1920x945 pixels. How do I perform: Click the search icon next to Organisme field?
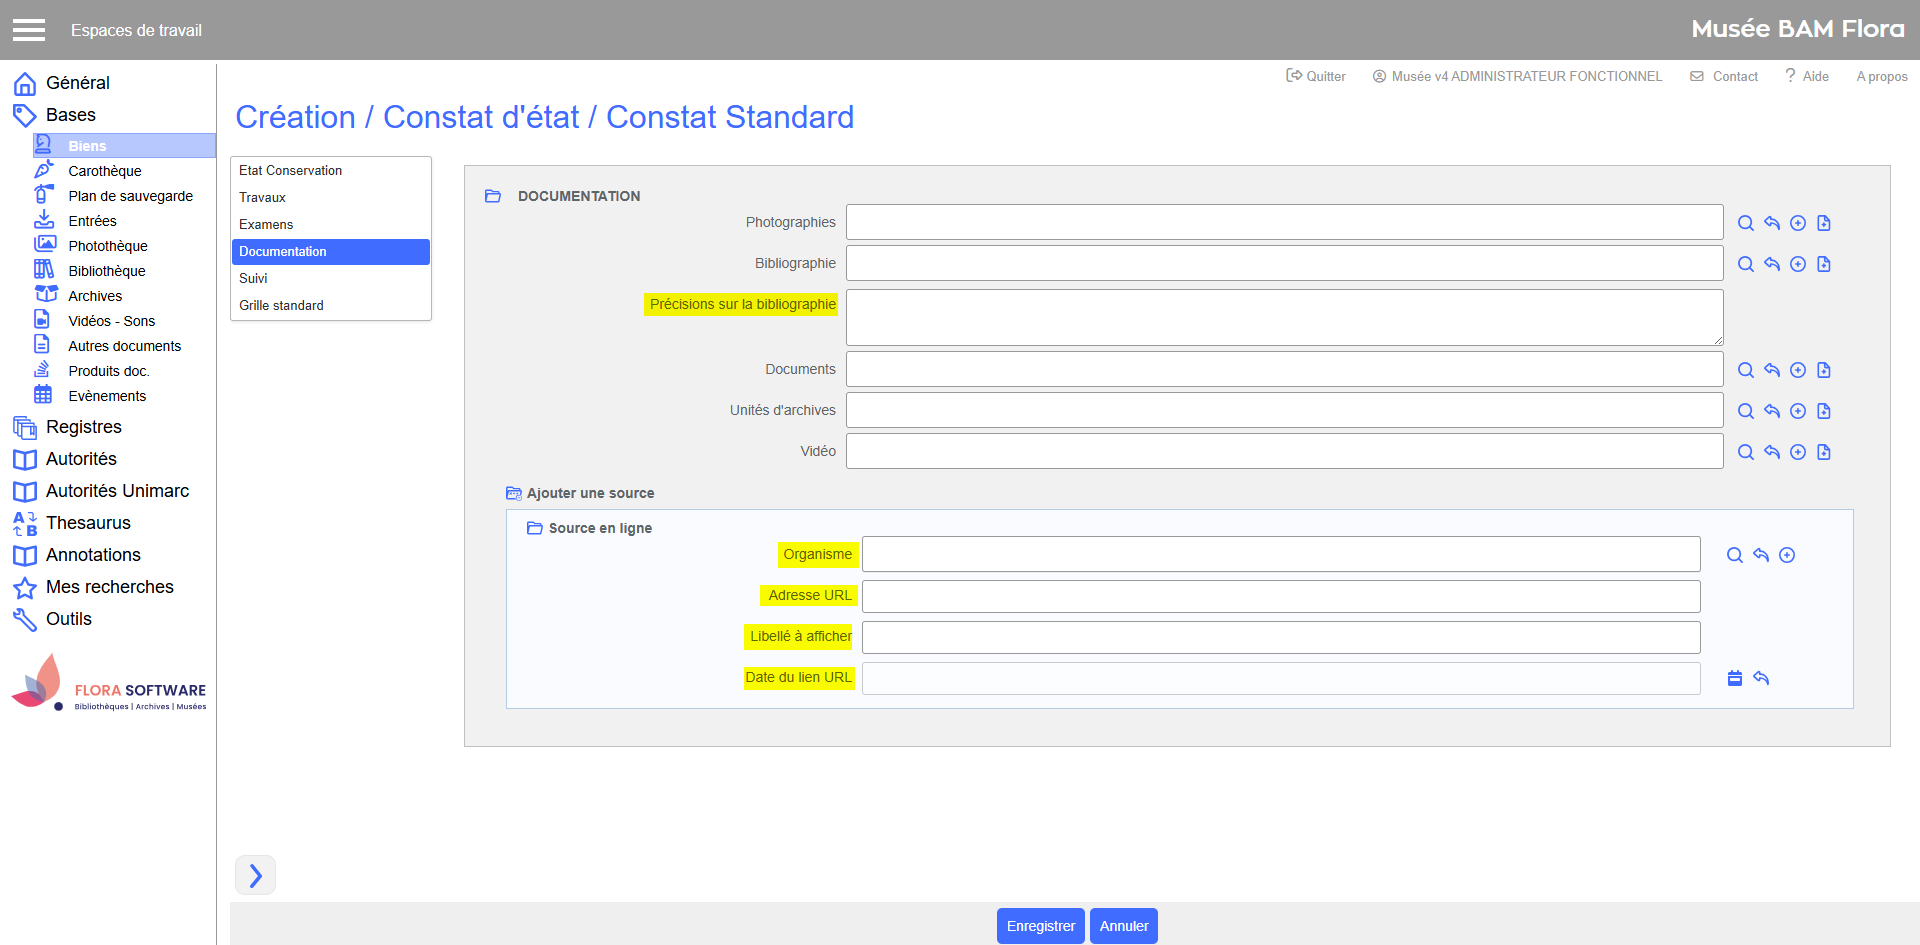coord(1734,555)
